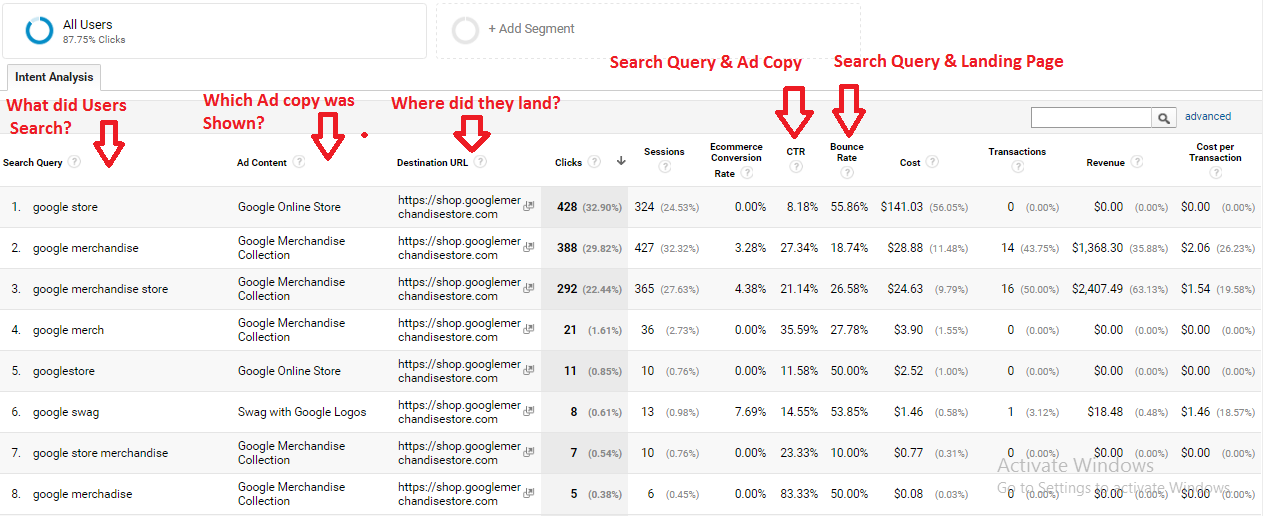
Task: Click inside the table search field
Action: (1091, 118)
